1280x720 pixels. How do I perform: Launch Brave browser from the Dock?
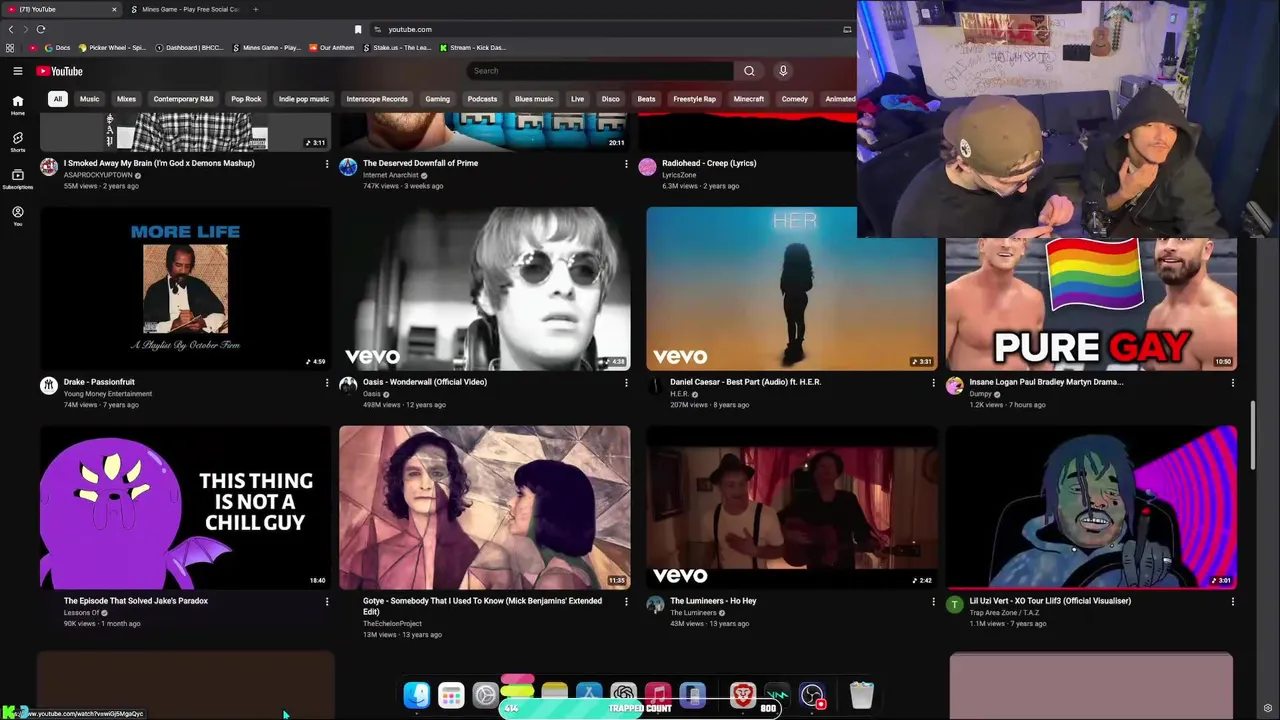click(743, 695)
